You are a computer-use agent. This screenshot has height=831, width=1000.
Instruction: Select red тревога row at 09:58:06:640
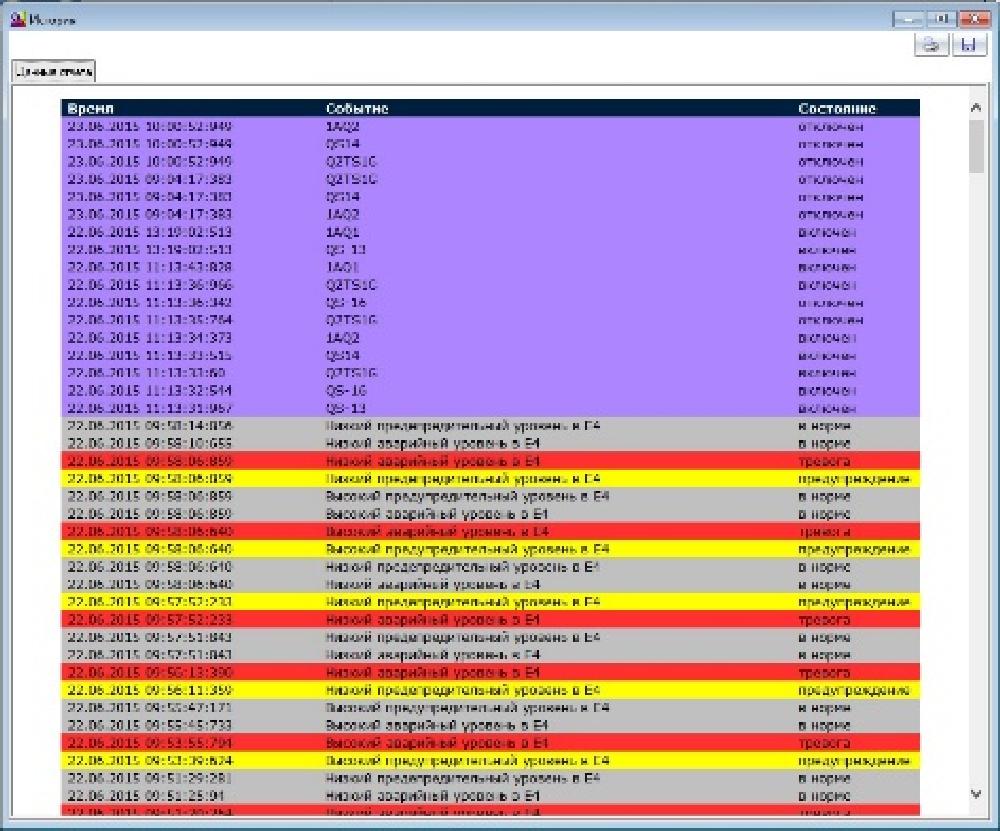coord(490,532)
